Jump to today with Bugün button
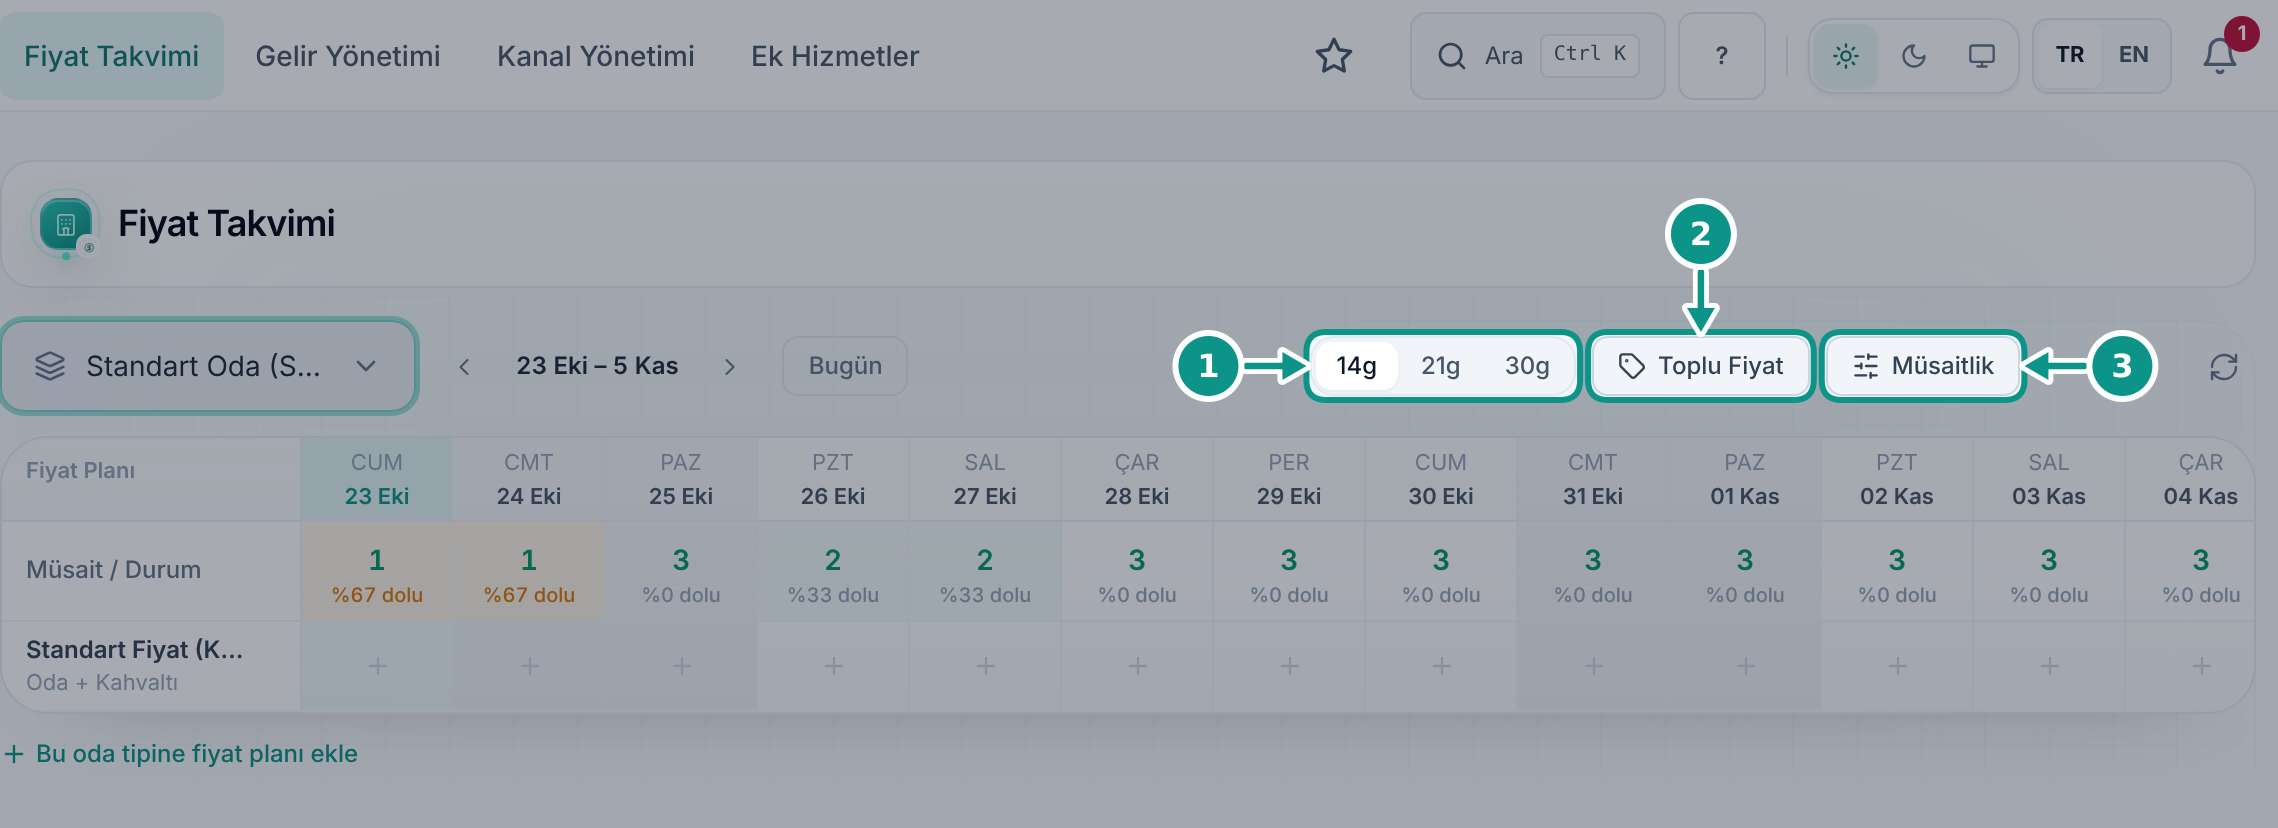The image size is (2278, 828). tap(845, 366)
